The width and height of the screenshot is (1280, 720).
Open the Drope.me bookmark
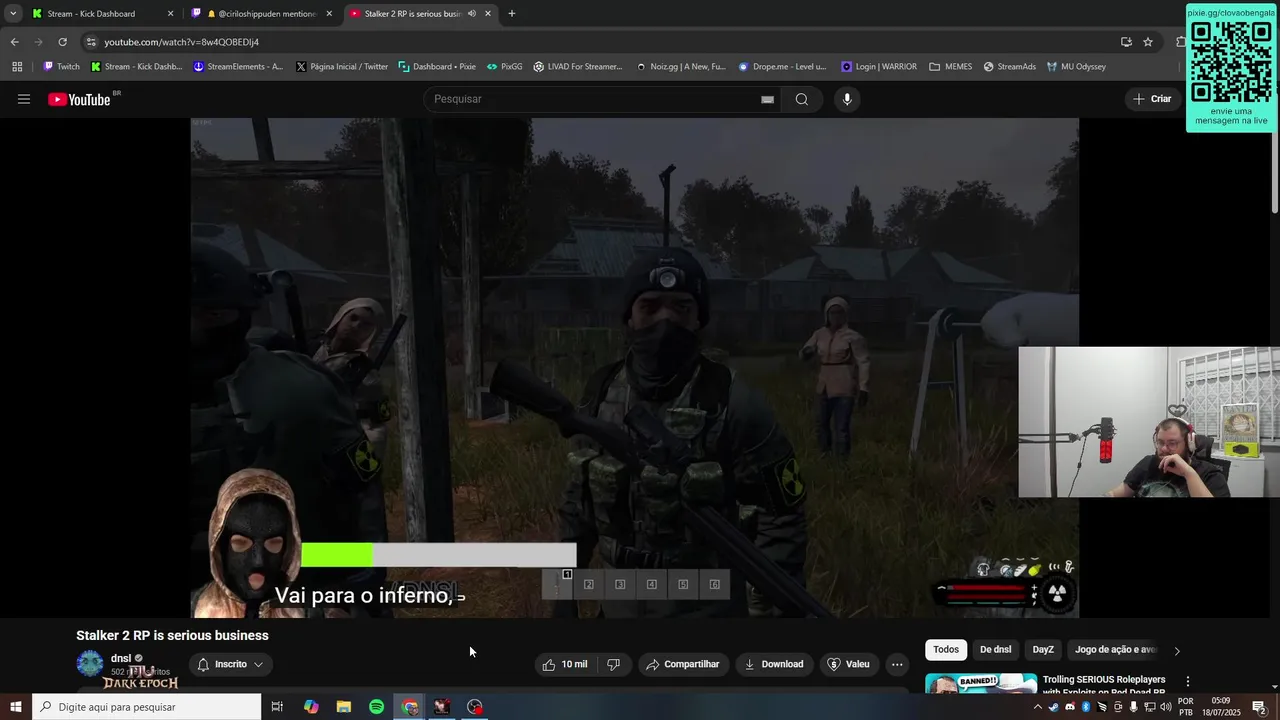[x=782, y=67]
